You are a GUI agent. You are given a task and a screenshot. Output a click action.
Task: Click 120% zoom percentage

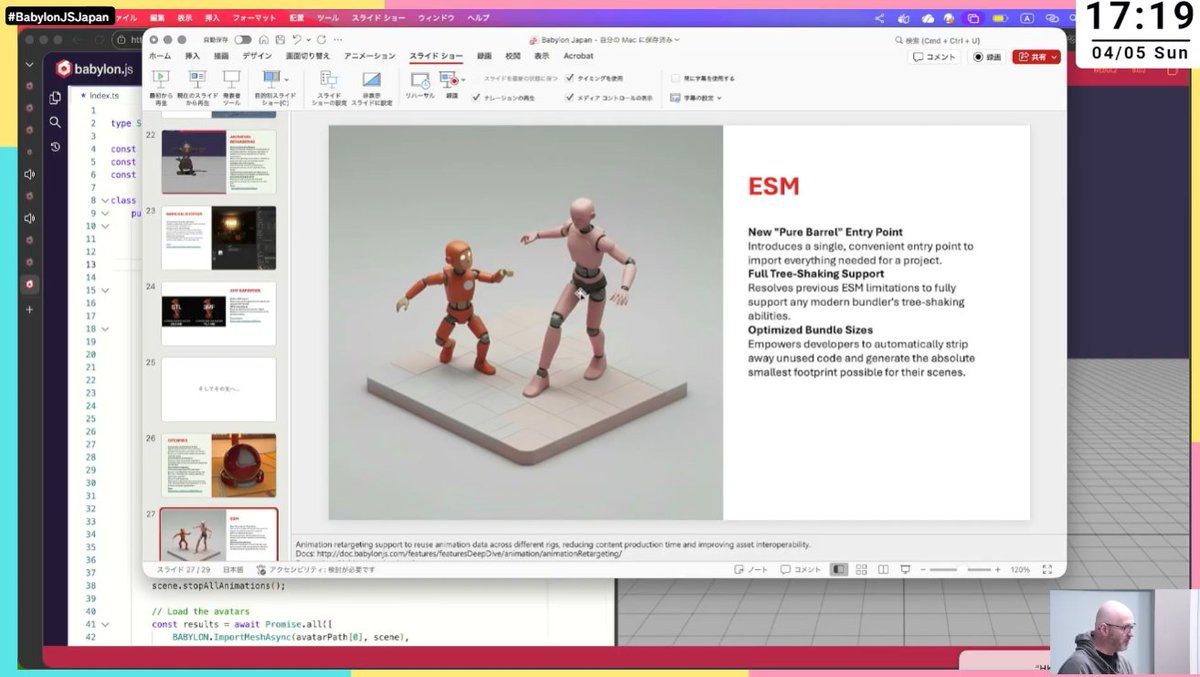pyautogui.click(x=1019, y=569)
